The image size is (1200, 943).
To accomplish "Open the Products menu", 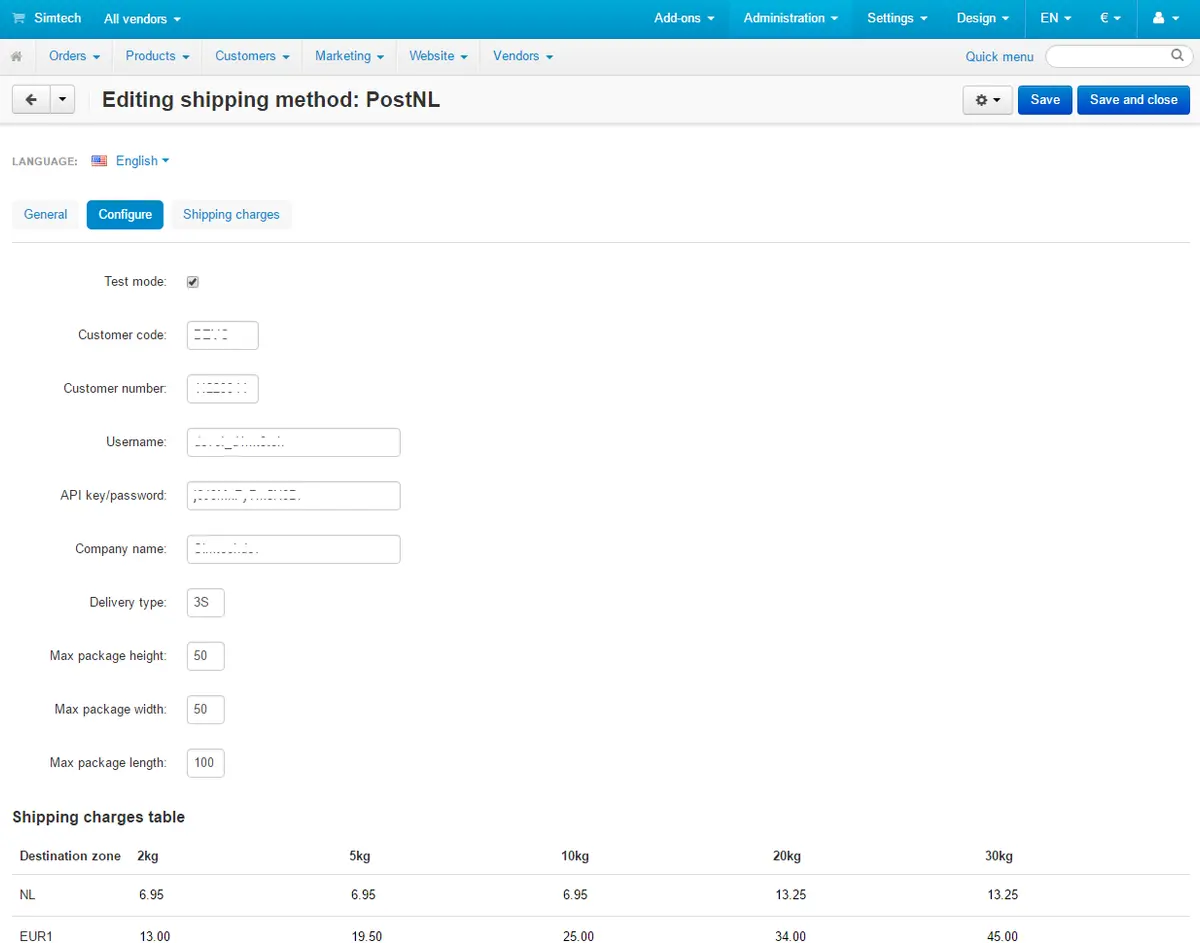I will (x=157, y=56).
